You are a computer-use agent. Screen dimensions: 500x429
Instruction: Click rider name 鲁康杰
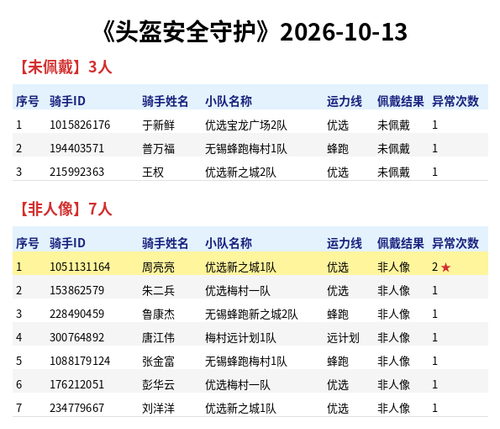click(158, 314)
